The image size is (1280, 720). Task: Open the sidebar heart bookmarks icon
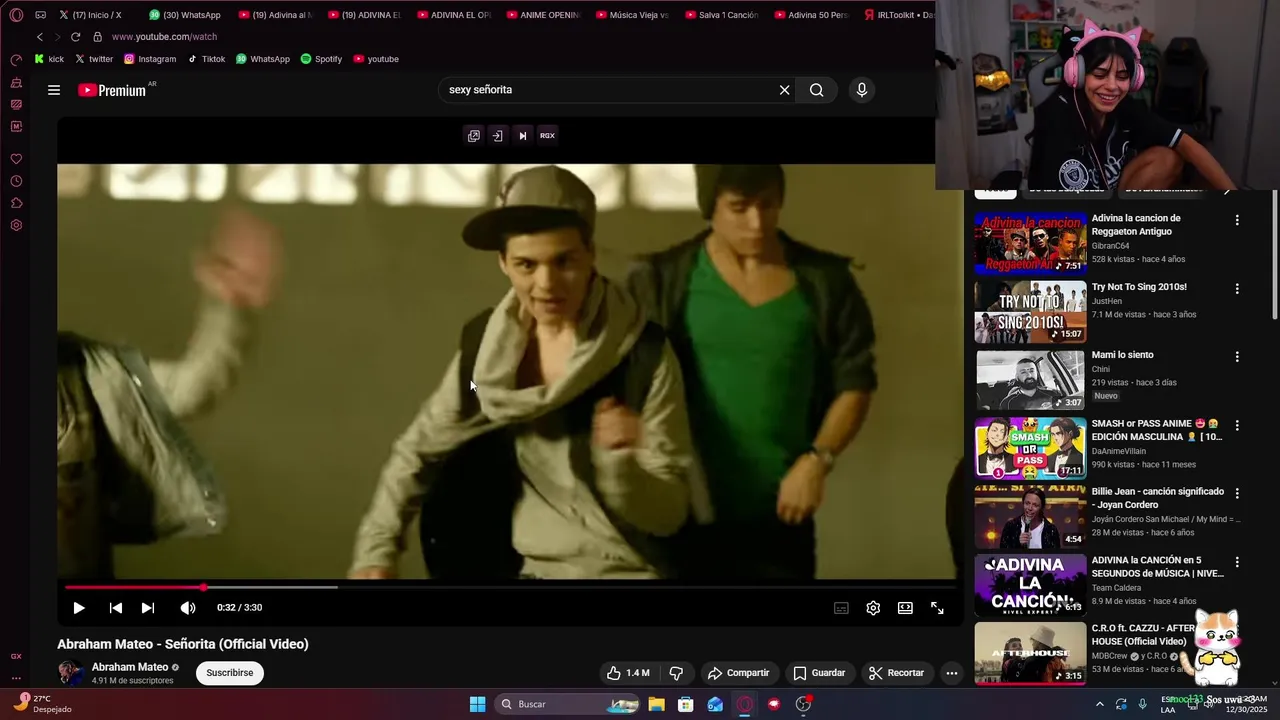pyautogui.click(x=16, y=159)
